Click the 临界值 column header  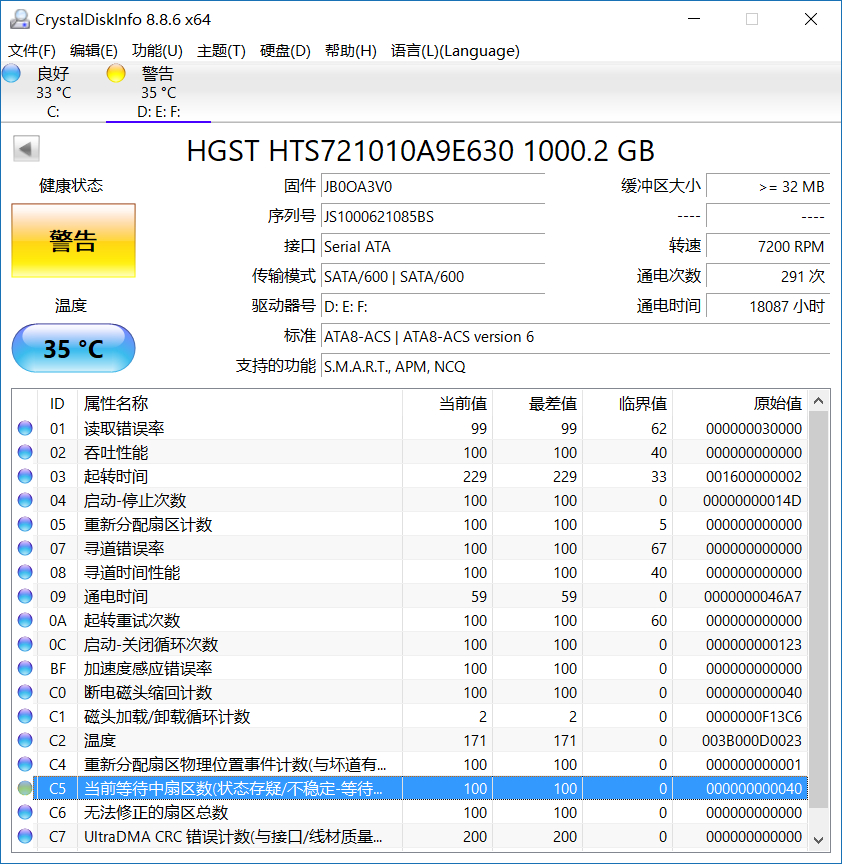pyautogui.click(x=628, y=403)
